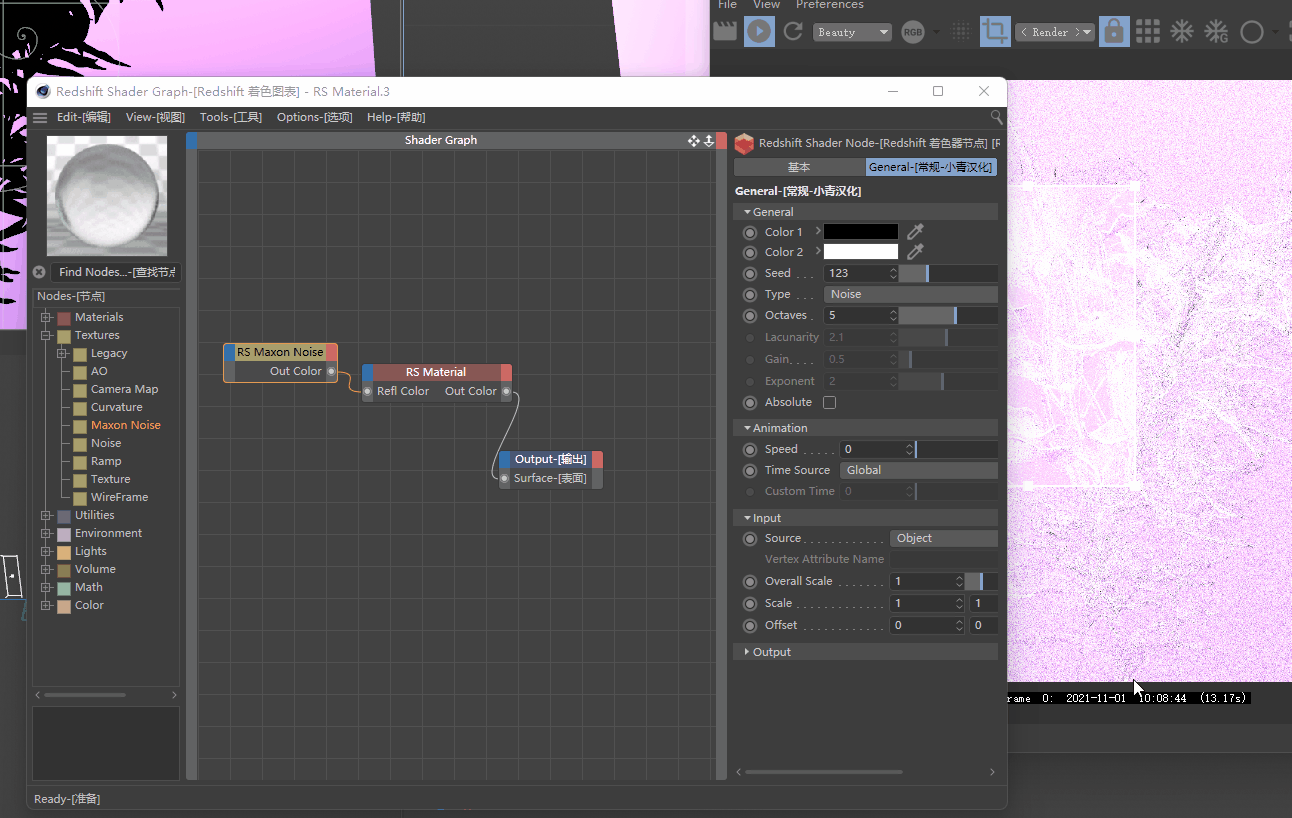
Task: Select the WireFrame texture node
Action: [119, 497]
